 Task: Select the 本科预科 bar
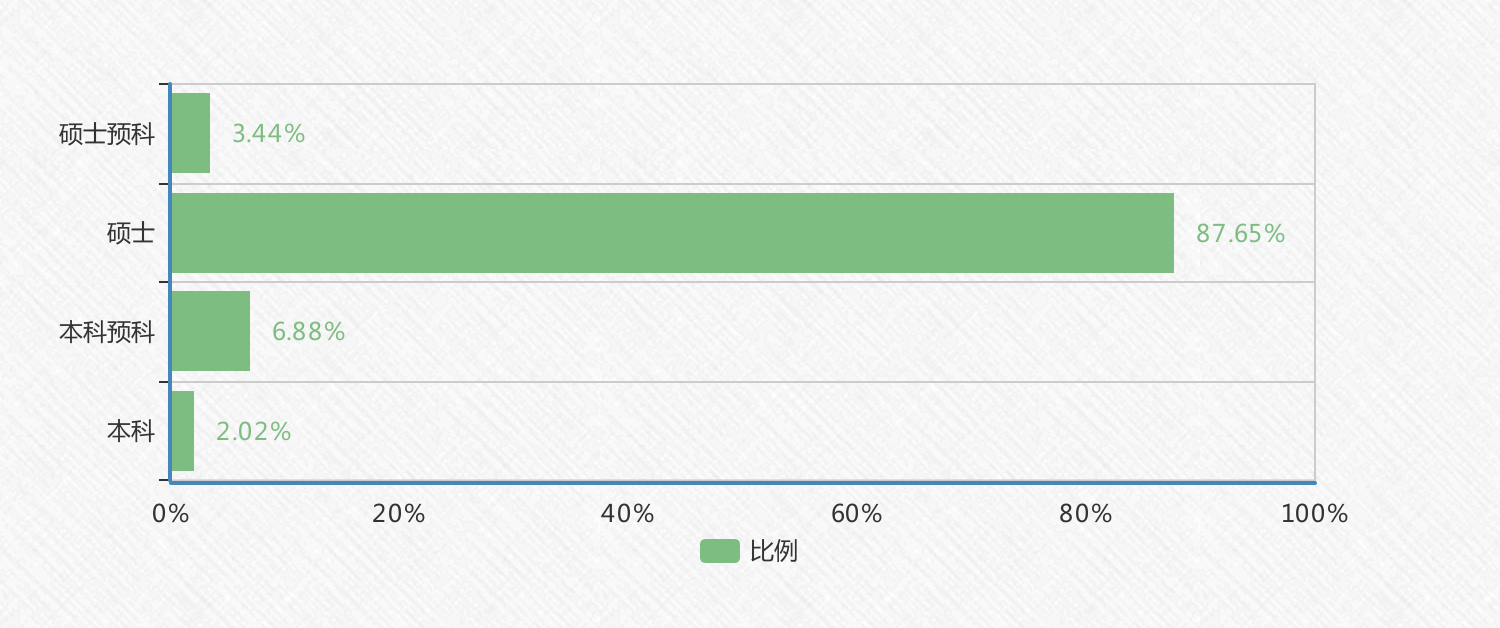pos(210,331)
